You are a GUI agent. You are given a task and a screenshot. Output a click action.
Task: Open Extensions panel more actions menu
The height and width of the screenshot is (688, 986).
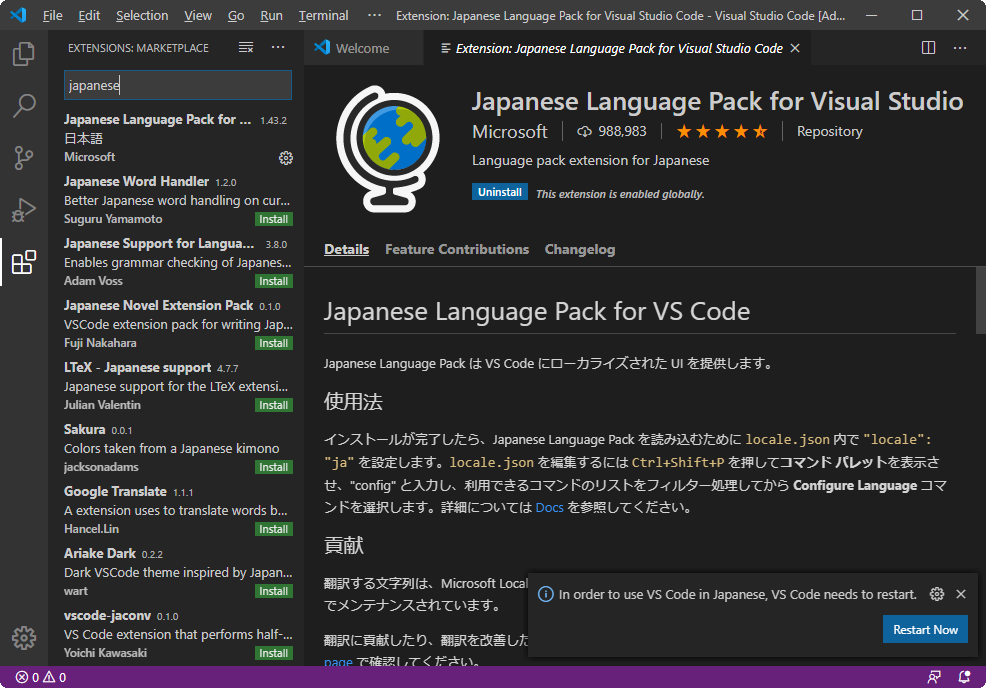278,47
